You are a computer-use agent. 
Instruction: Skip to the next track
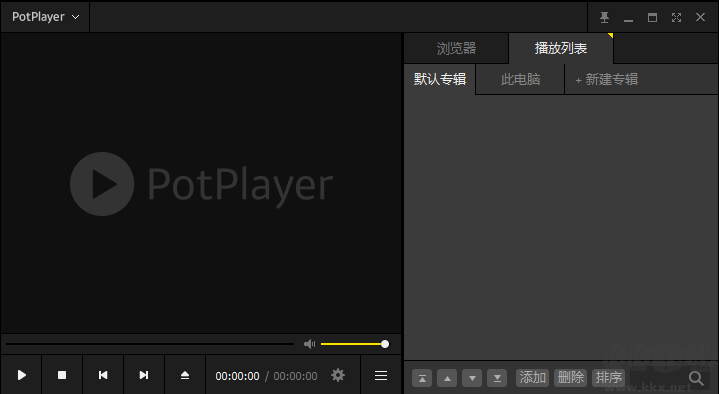(x=144, y=375)
